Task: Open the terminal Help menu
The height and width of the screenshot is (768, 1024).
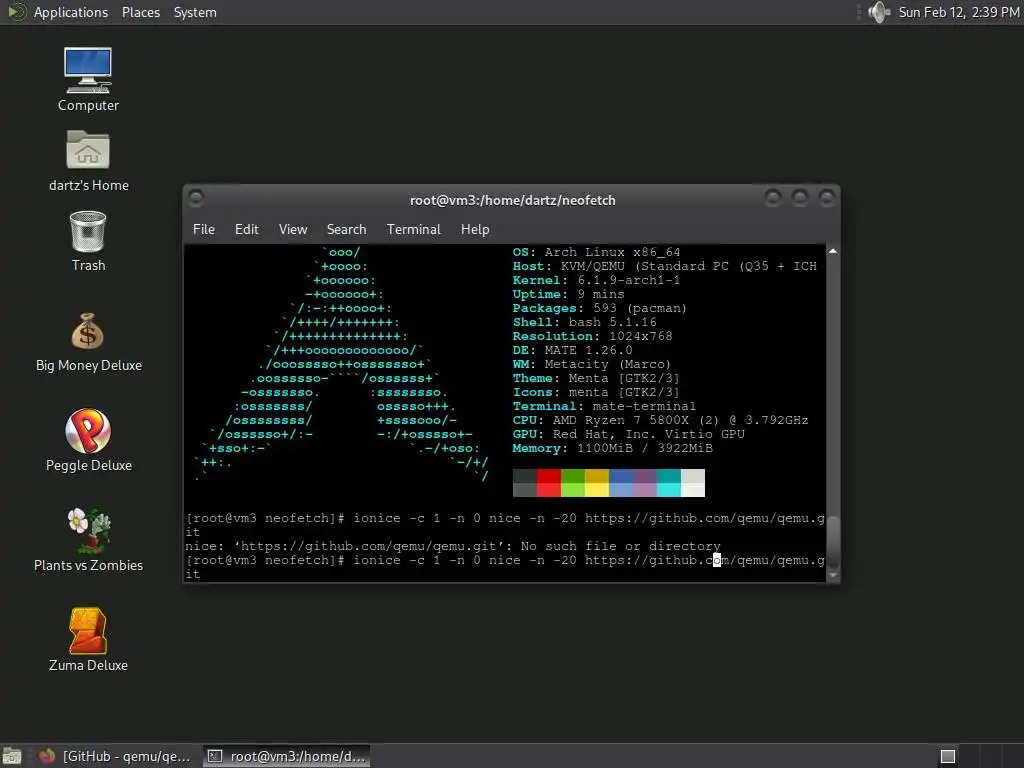Action: [x=475, y=229]
